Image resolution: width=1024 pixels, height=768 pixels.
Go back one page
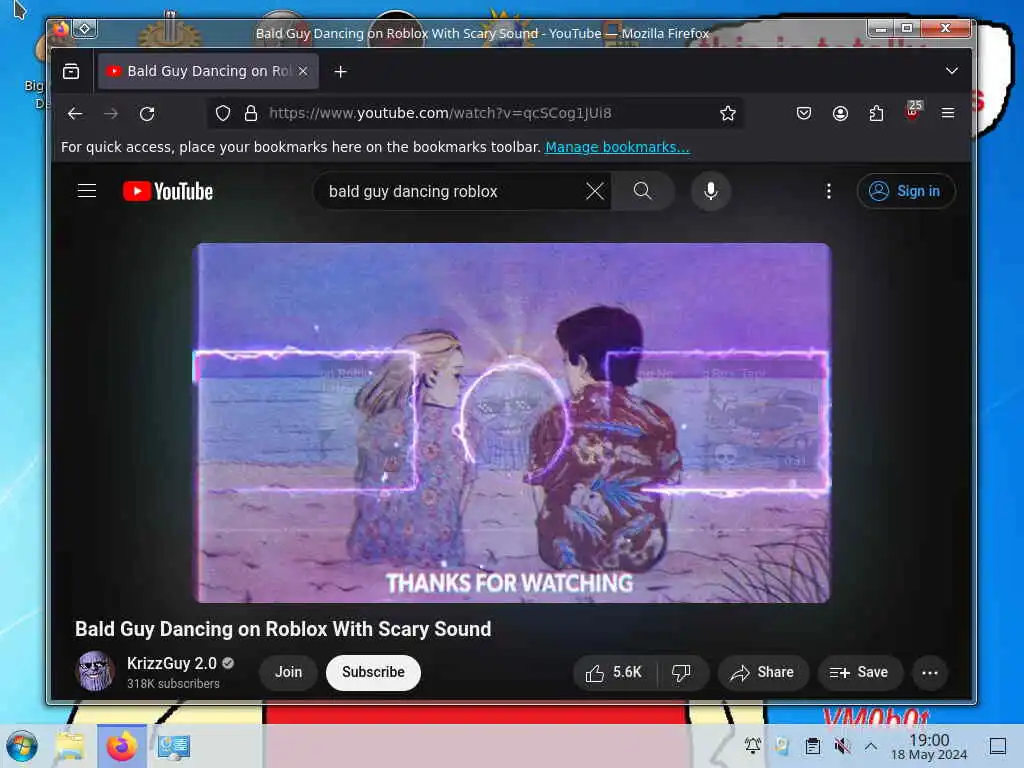[75, 114]
